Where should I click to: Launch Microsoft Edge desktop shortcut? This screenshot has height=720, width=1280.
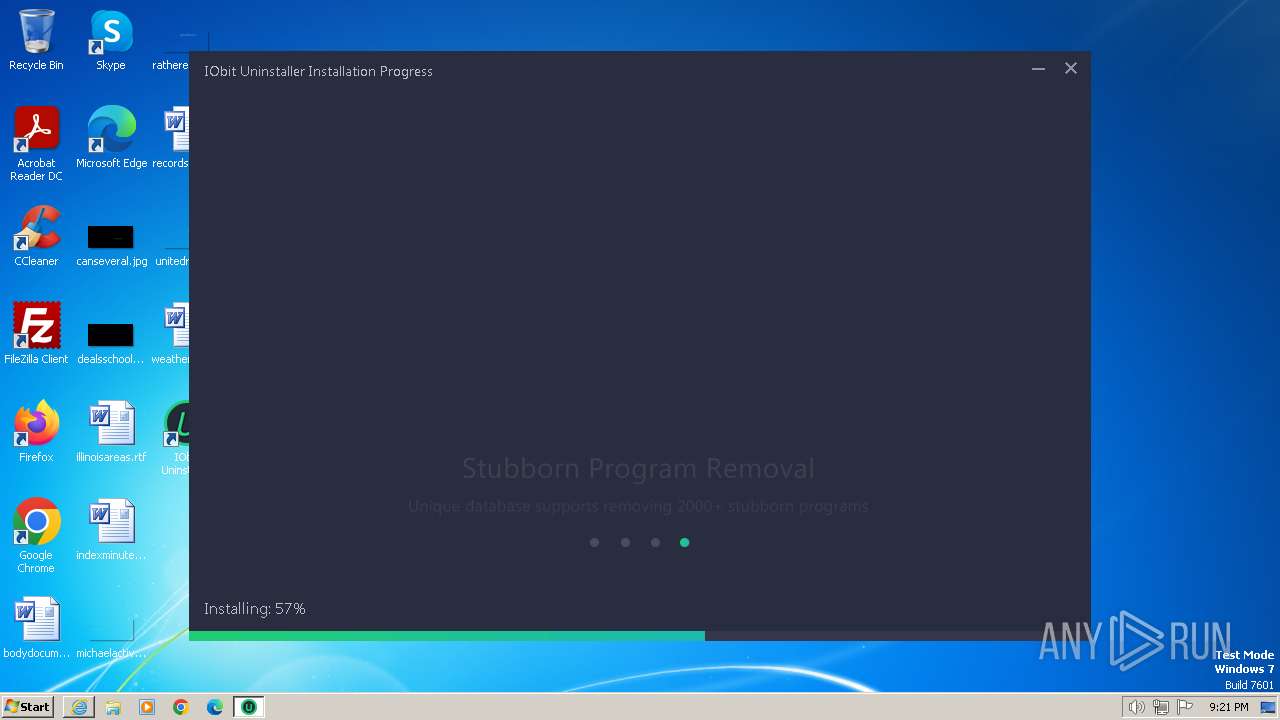tap(111, 138)
